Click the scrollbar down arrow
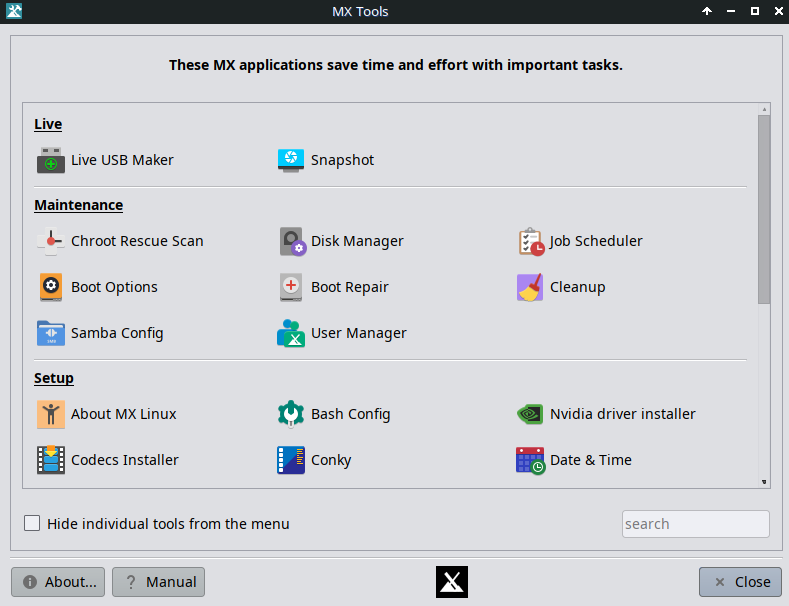Viewport: 789px width, 606px height. (764, 482)
